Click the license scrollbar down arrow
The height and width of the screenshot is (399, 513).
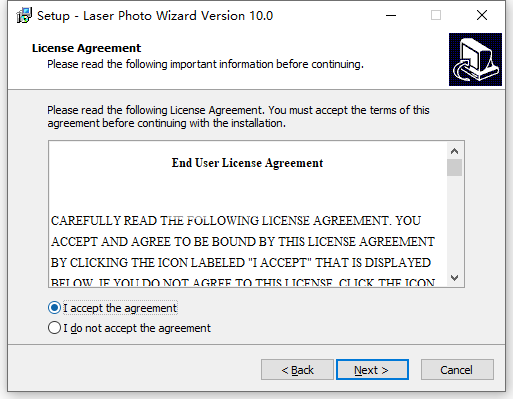pyautogui.click(x=454, y=277)
